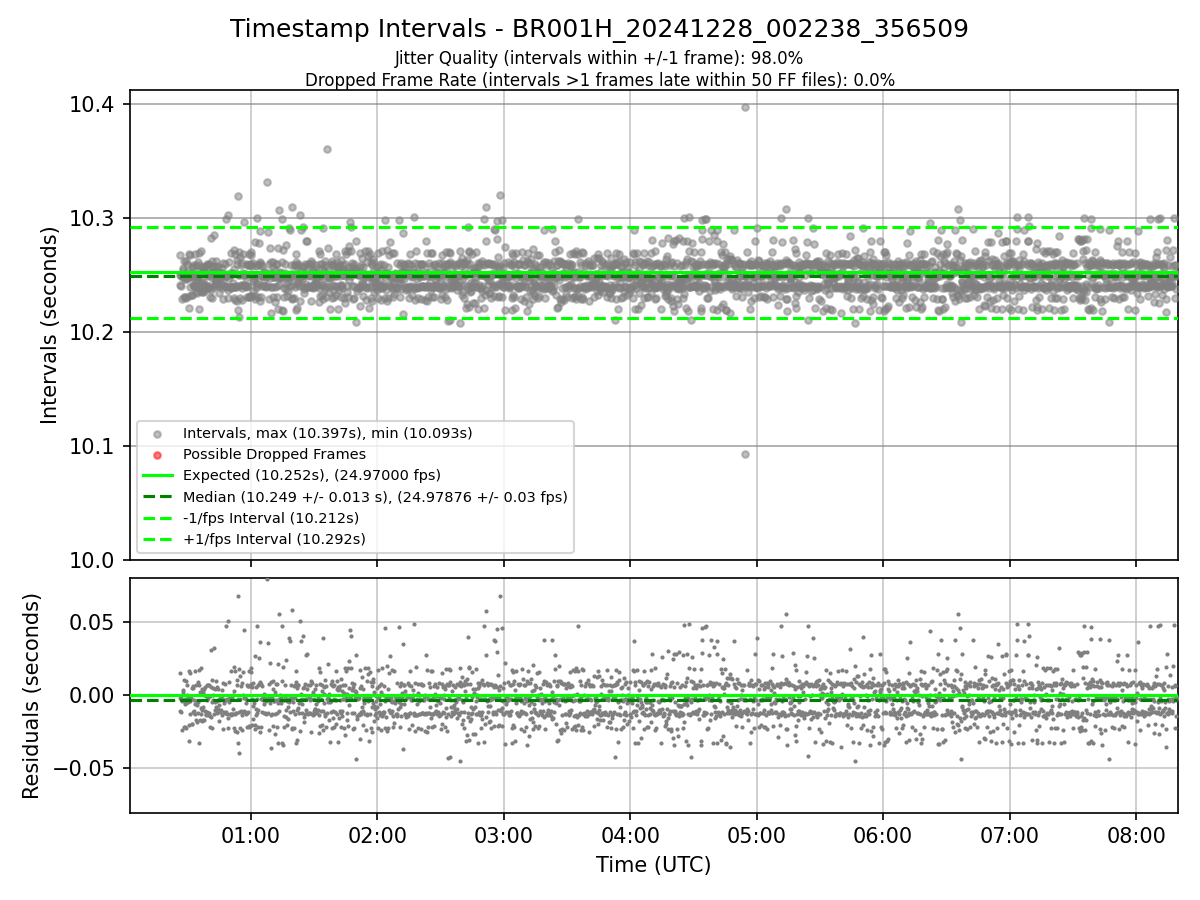Click the '05:00' time tick label
Screen dimensions: 1200x900
click(x=756, y=835)
